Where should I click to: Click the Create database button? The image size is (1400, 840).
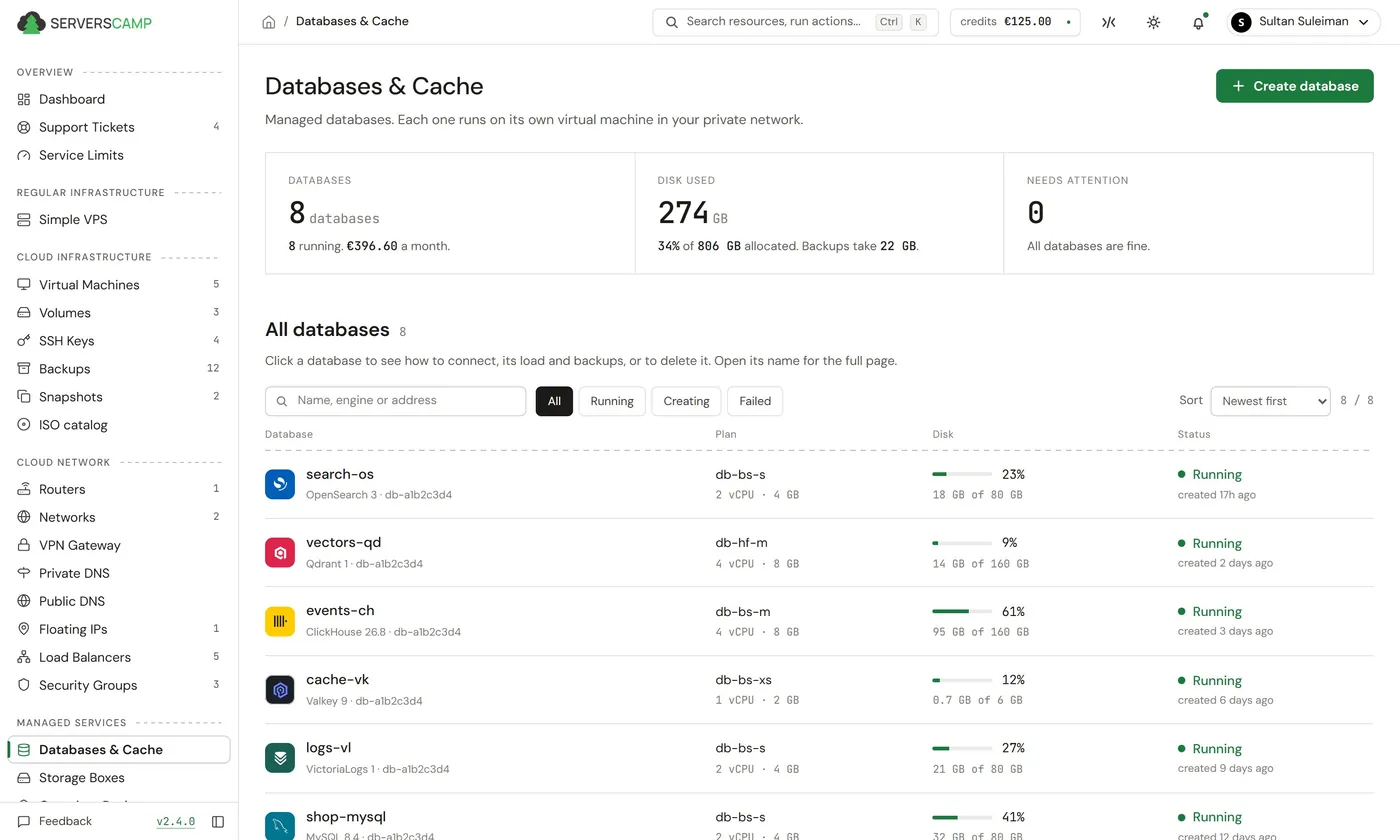(x=1294, y=86)
